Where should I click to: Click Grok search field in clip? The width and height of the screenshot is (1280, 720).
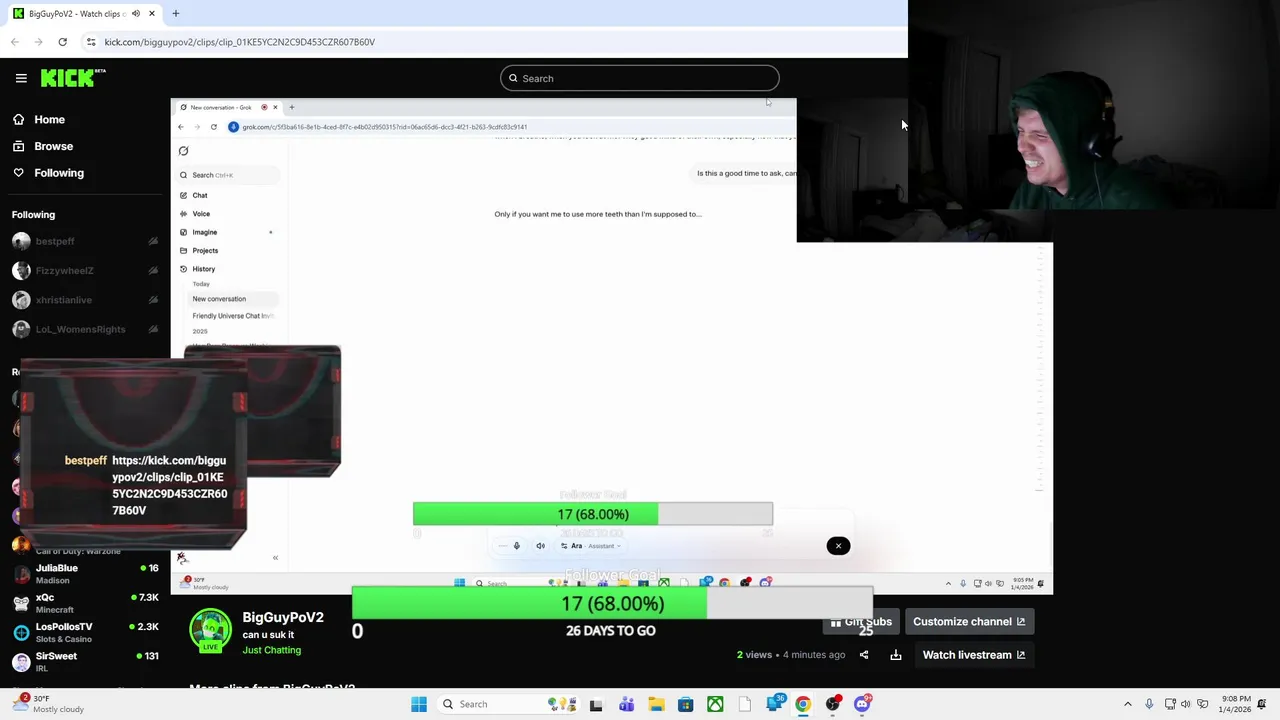pyautogui.click(x=228, y=175)
